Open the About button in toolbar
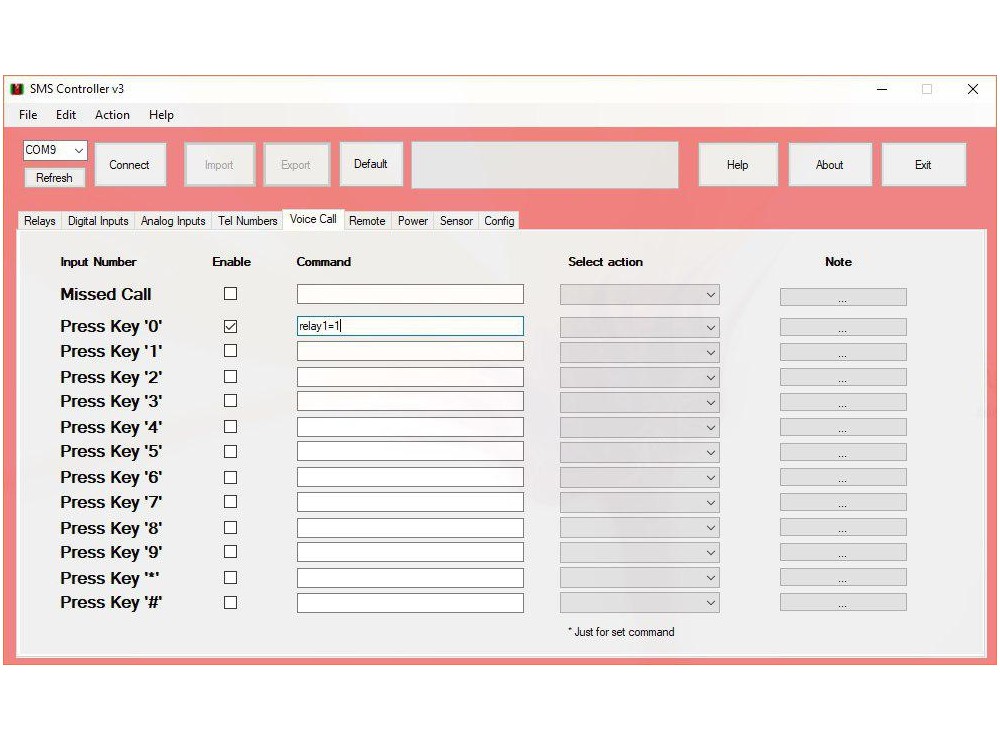Screen dimensions: 1000x741 [x=829, y=165]
